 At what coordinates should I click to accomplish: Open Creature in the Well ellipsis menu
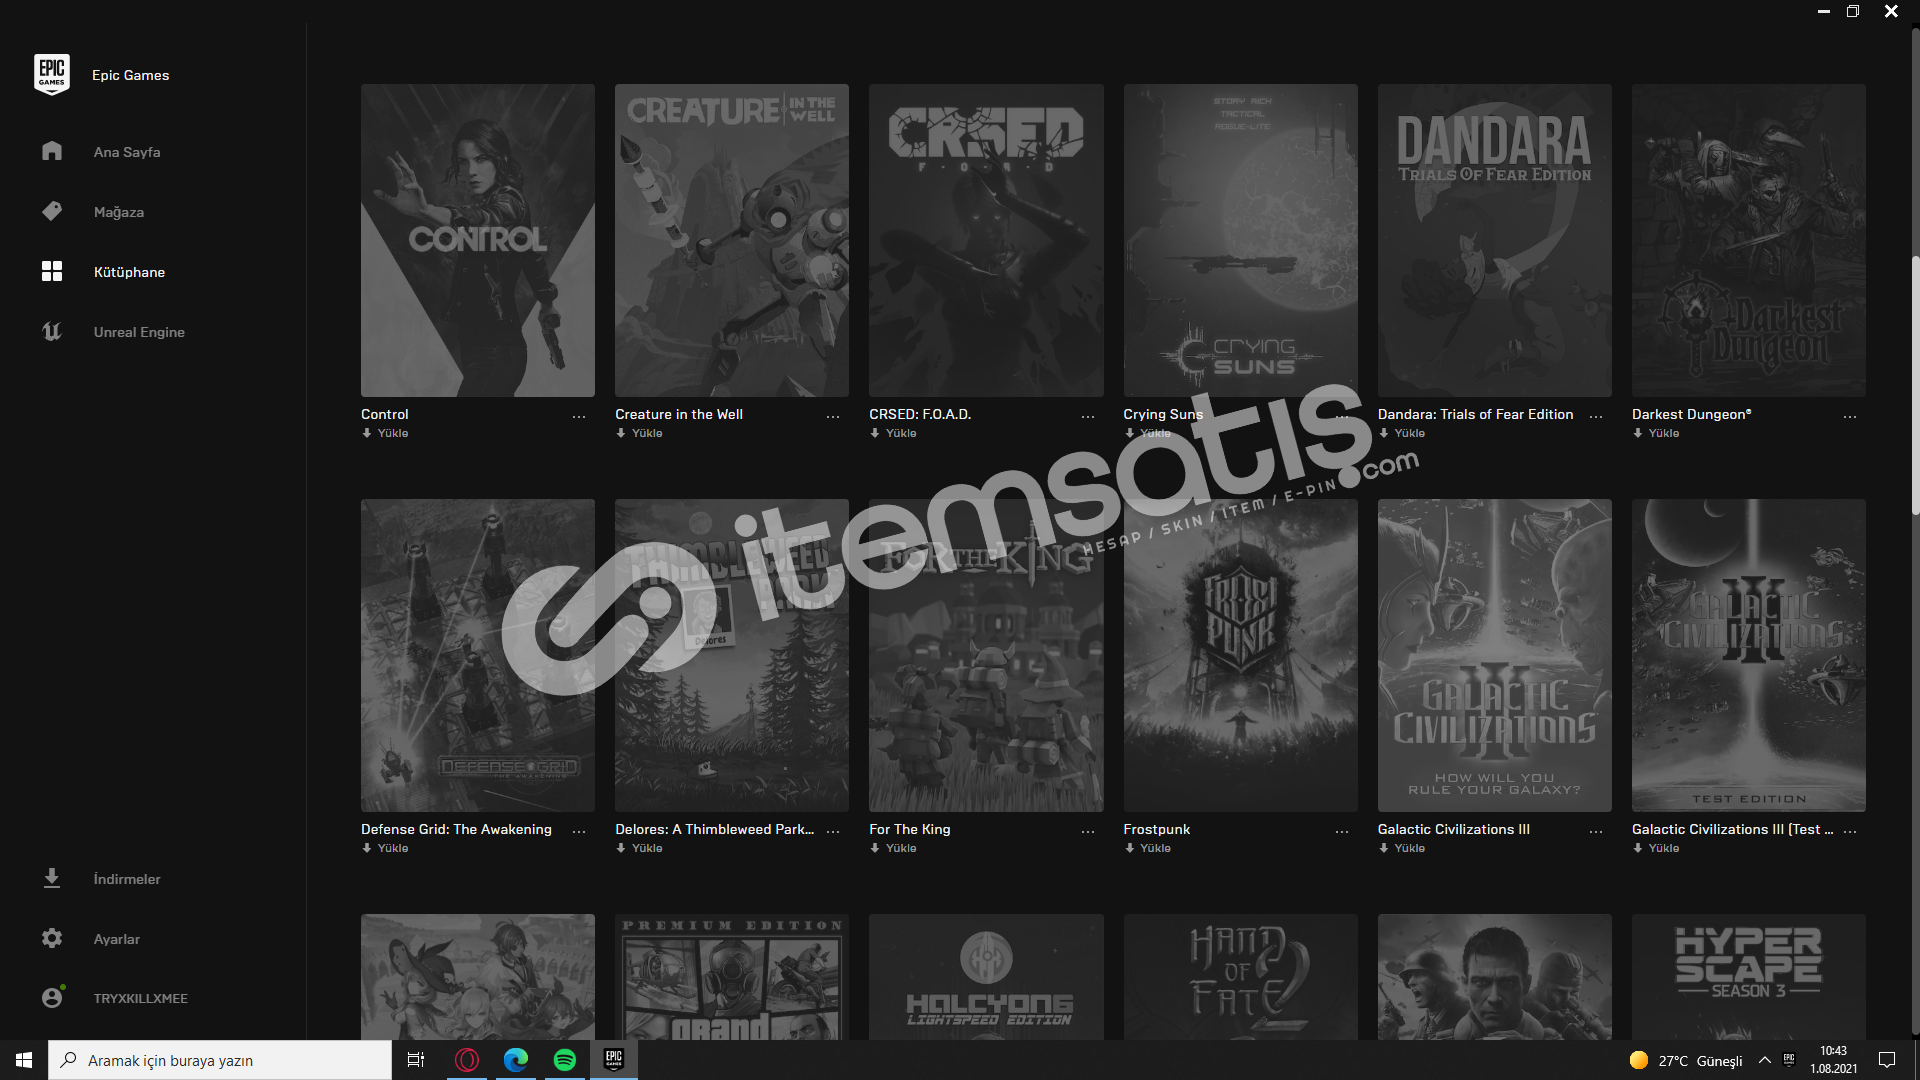833,416
